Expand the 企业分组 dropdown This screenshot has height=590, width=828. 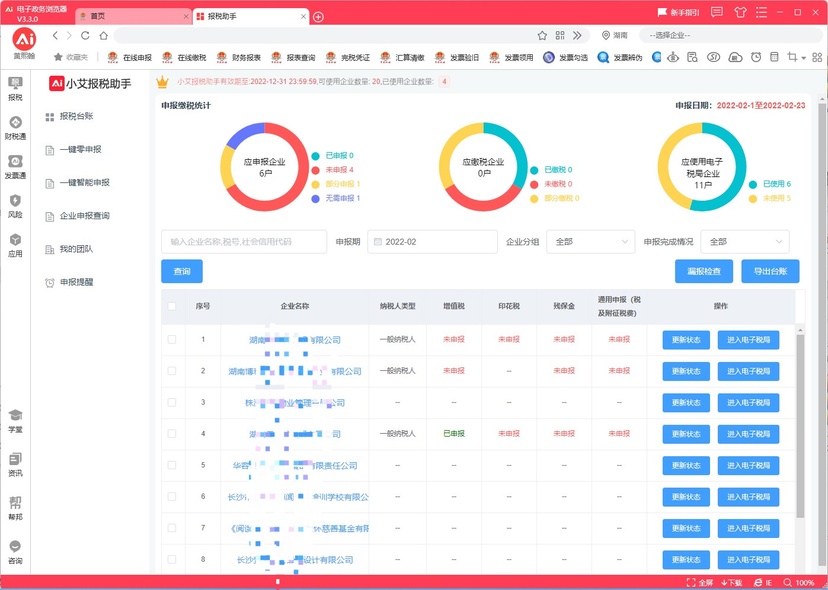590,242
